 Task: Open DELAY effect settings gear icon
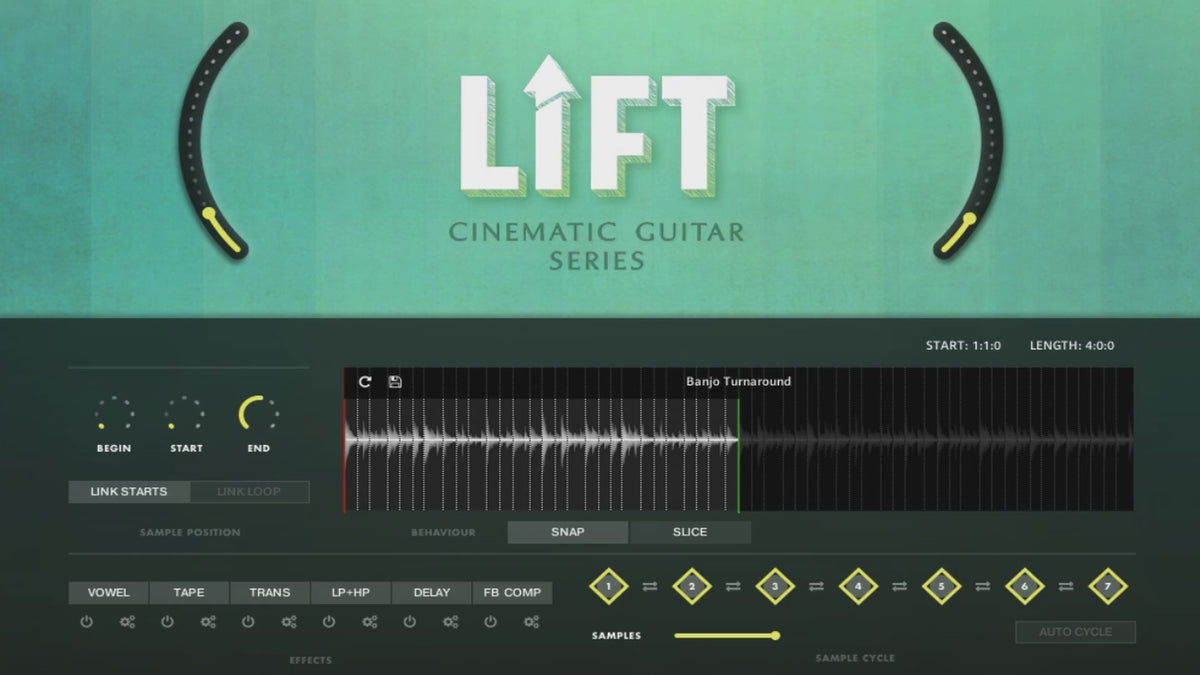click(450, 622)
